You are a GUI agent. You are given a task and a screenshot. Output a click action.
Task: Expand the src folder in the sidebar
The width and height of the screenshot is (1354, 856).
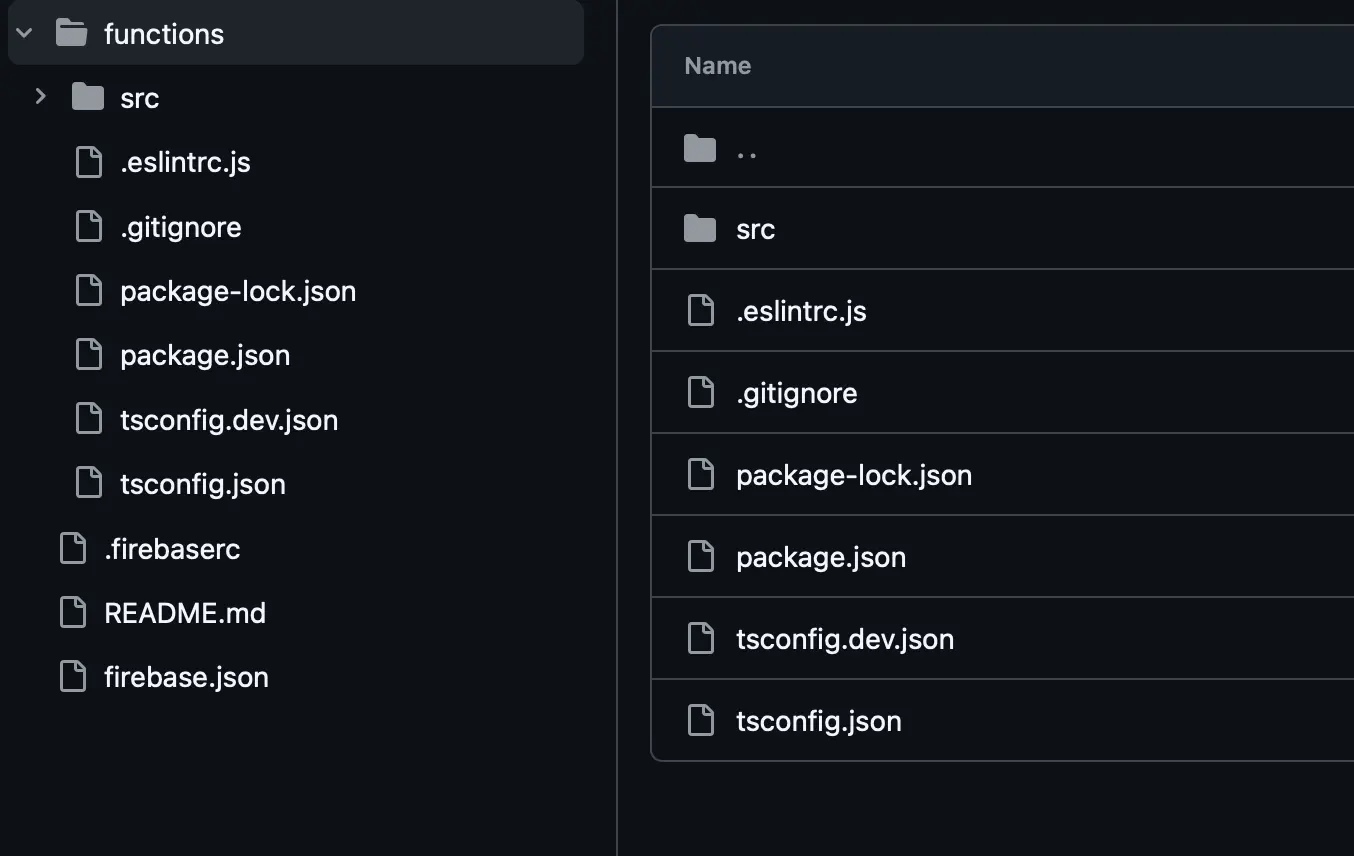[39, 97]
